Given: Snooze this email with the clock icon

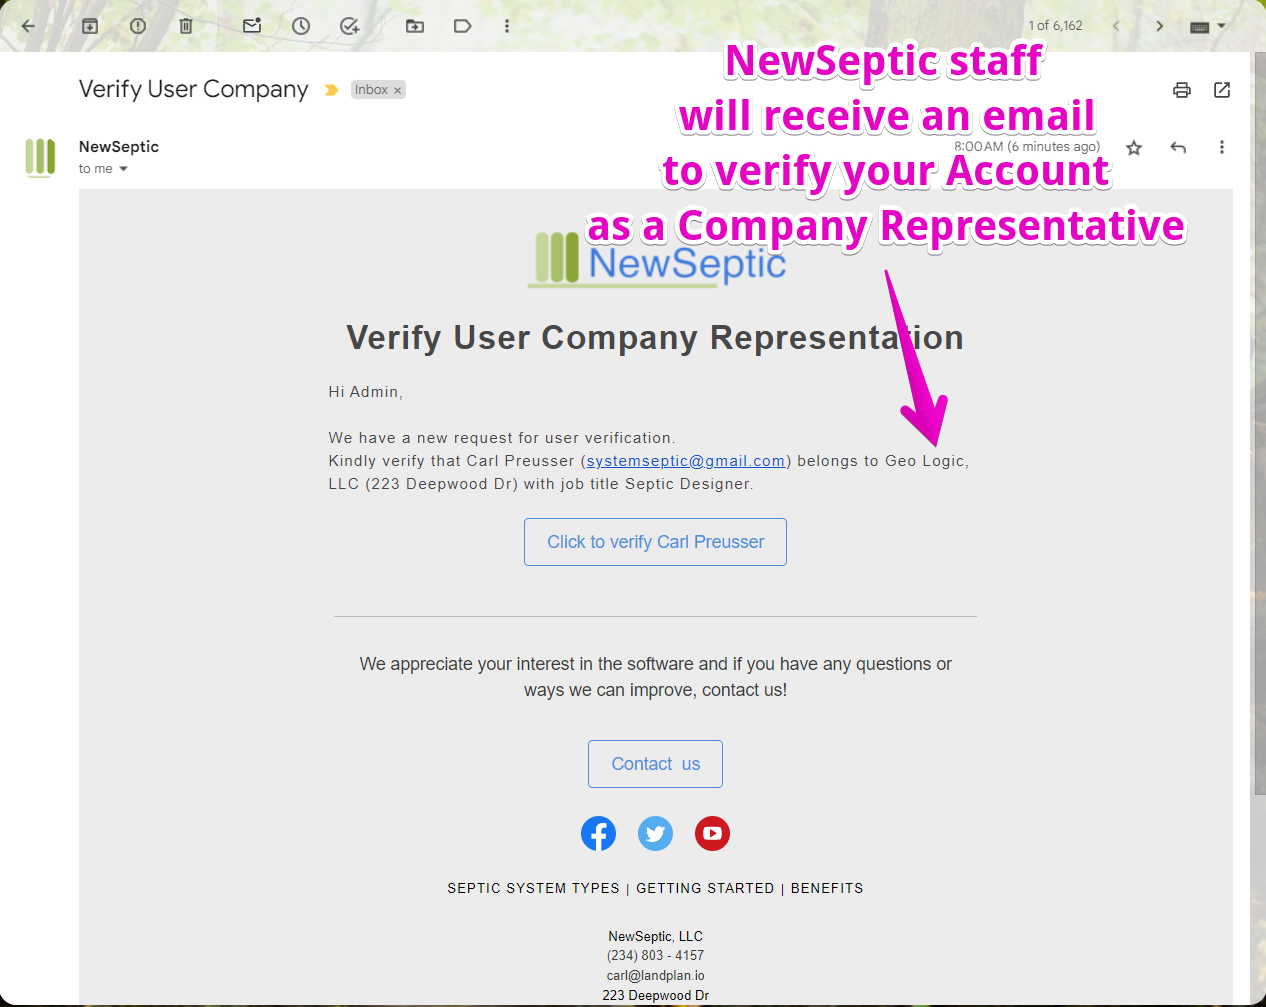Looking at the screenshot, I should 301,26.
